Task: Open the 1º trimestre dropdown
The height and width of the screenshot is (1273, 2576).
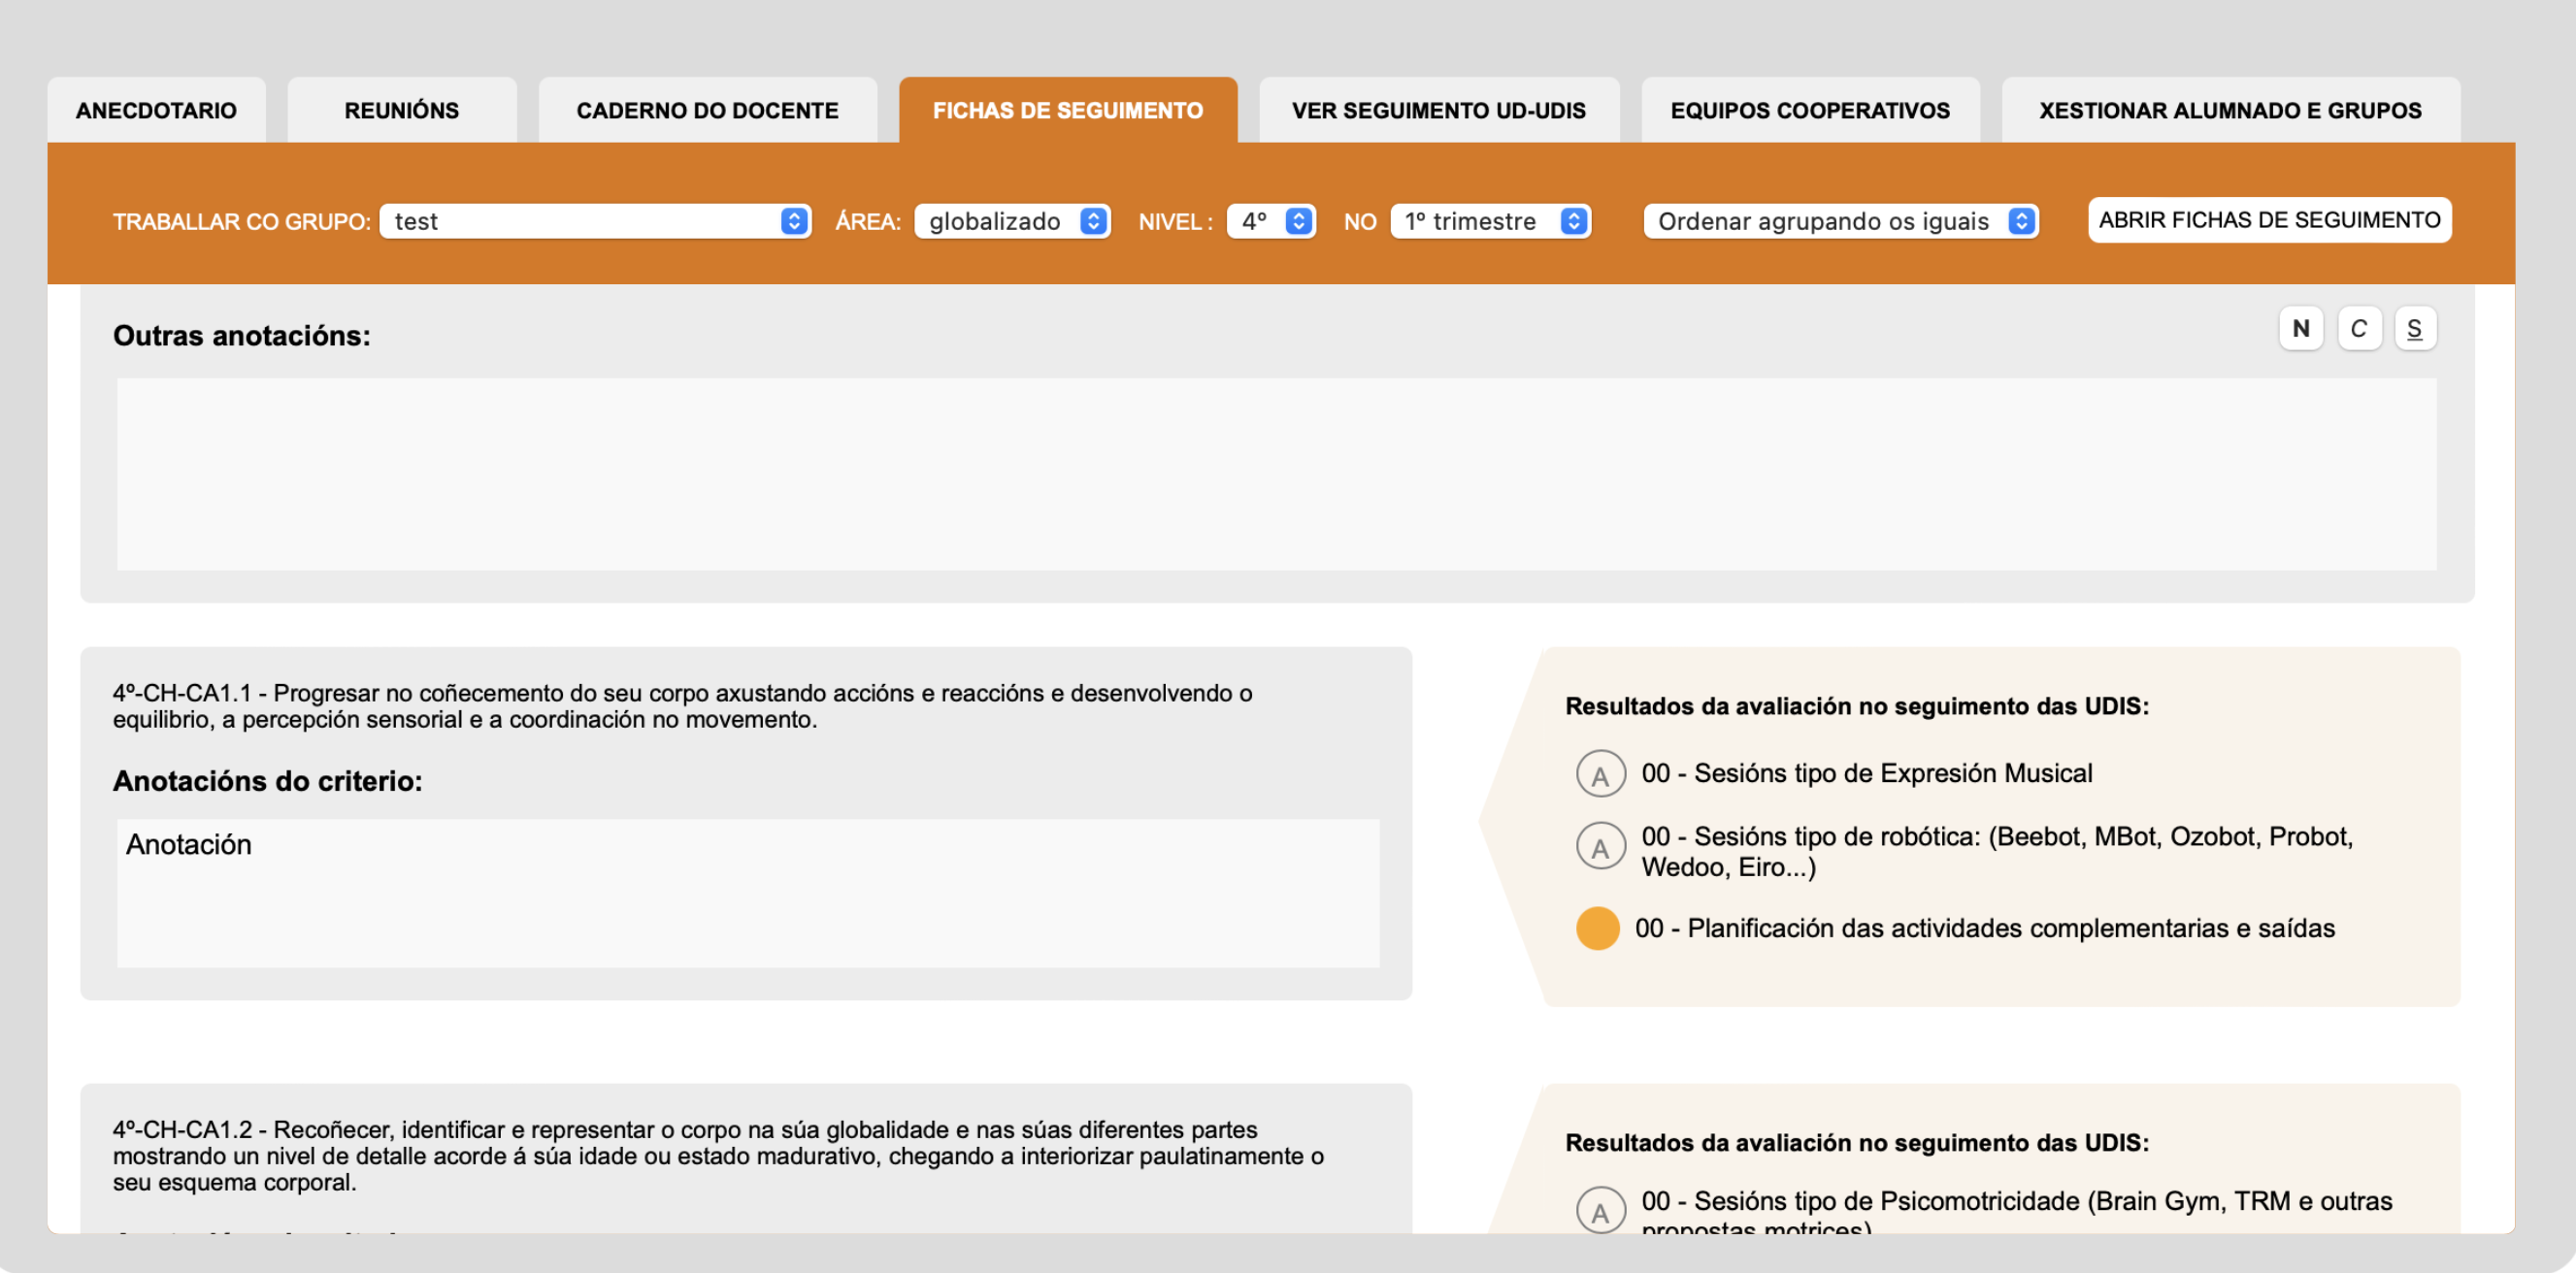Action: [x=1490, y=221]
